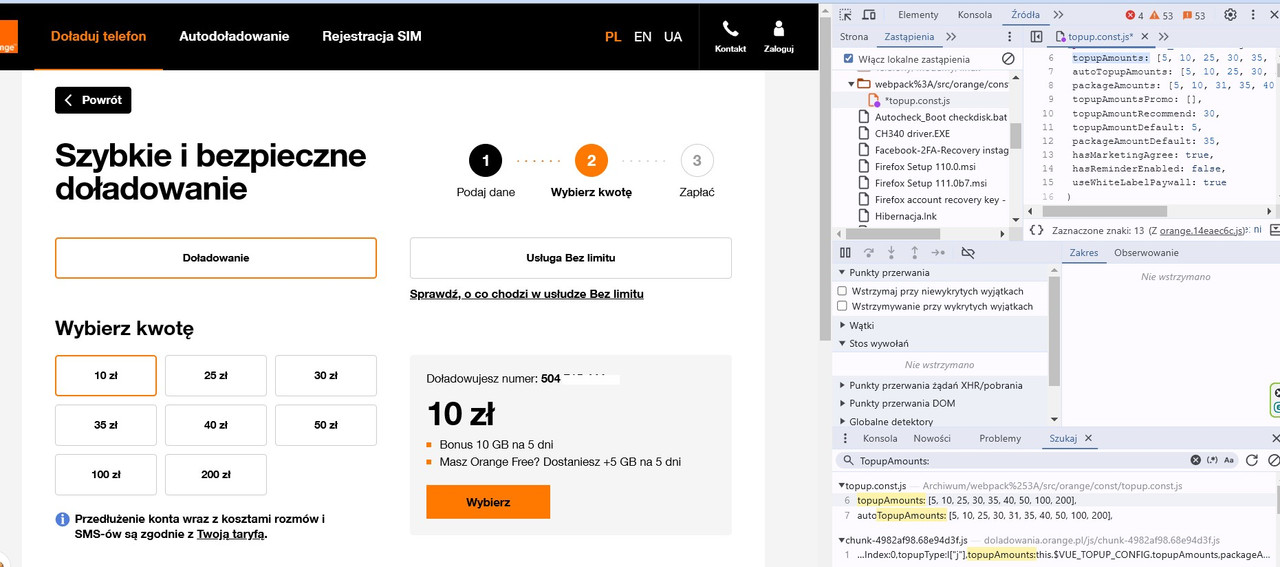Go back with the Powrót button
The width and height of the screenshot is (1280, 567).
93,100
